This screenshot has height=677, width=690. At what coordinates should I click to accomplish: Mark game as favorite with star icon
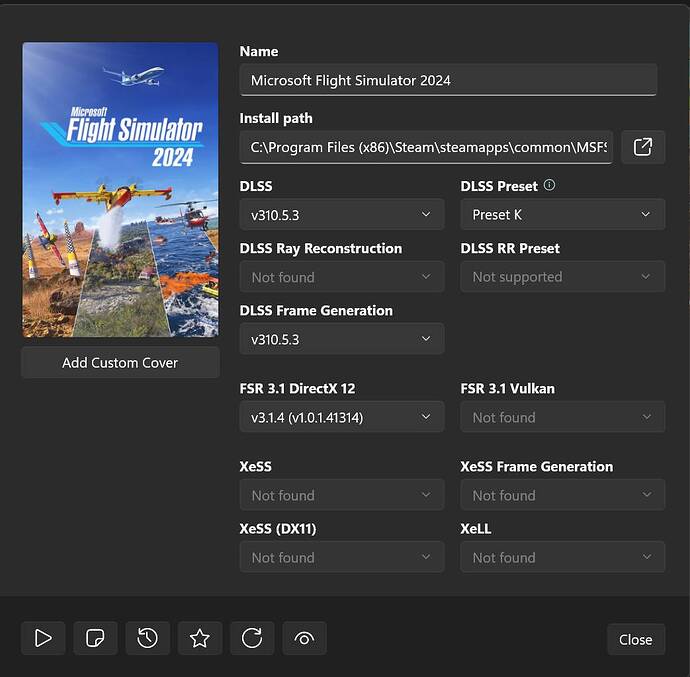tap(200, 638)
